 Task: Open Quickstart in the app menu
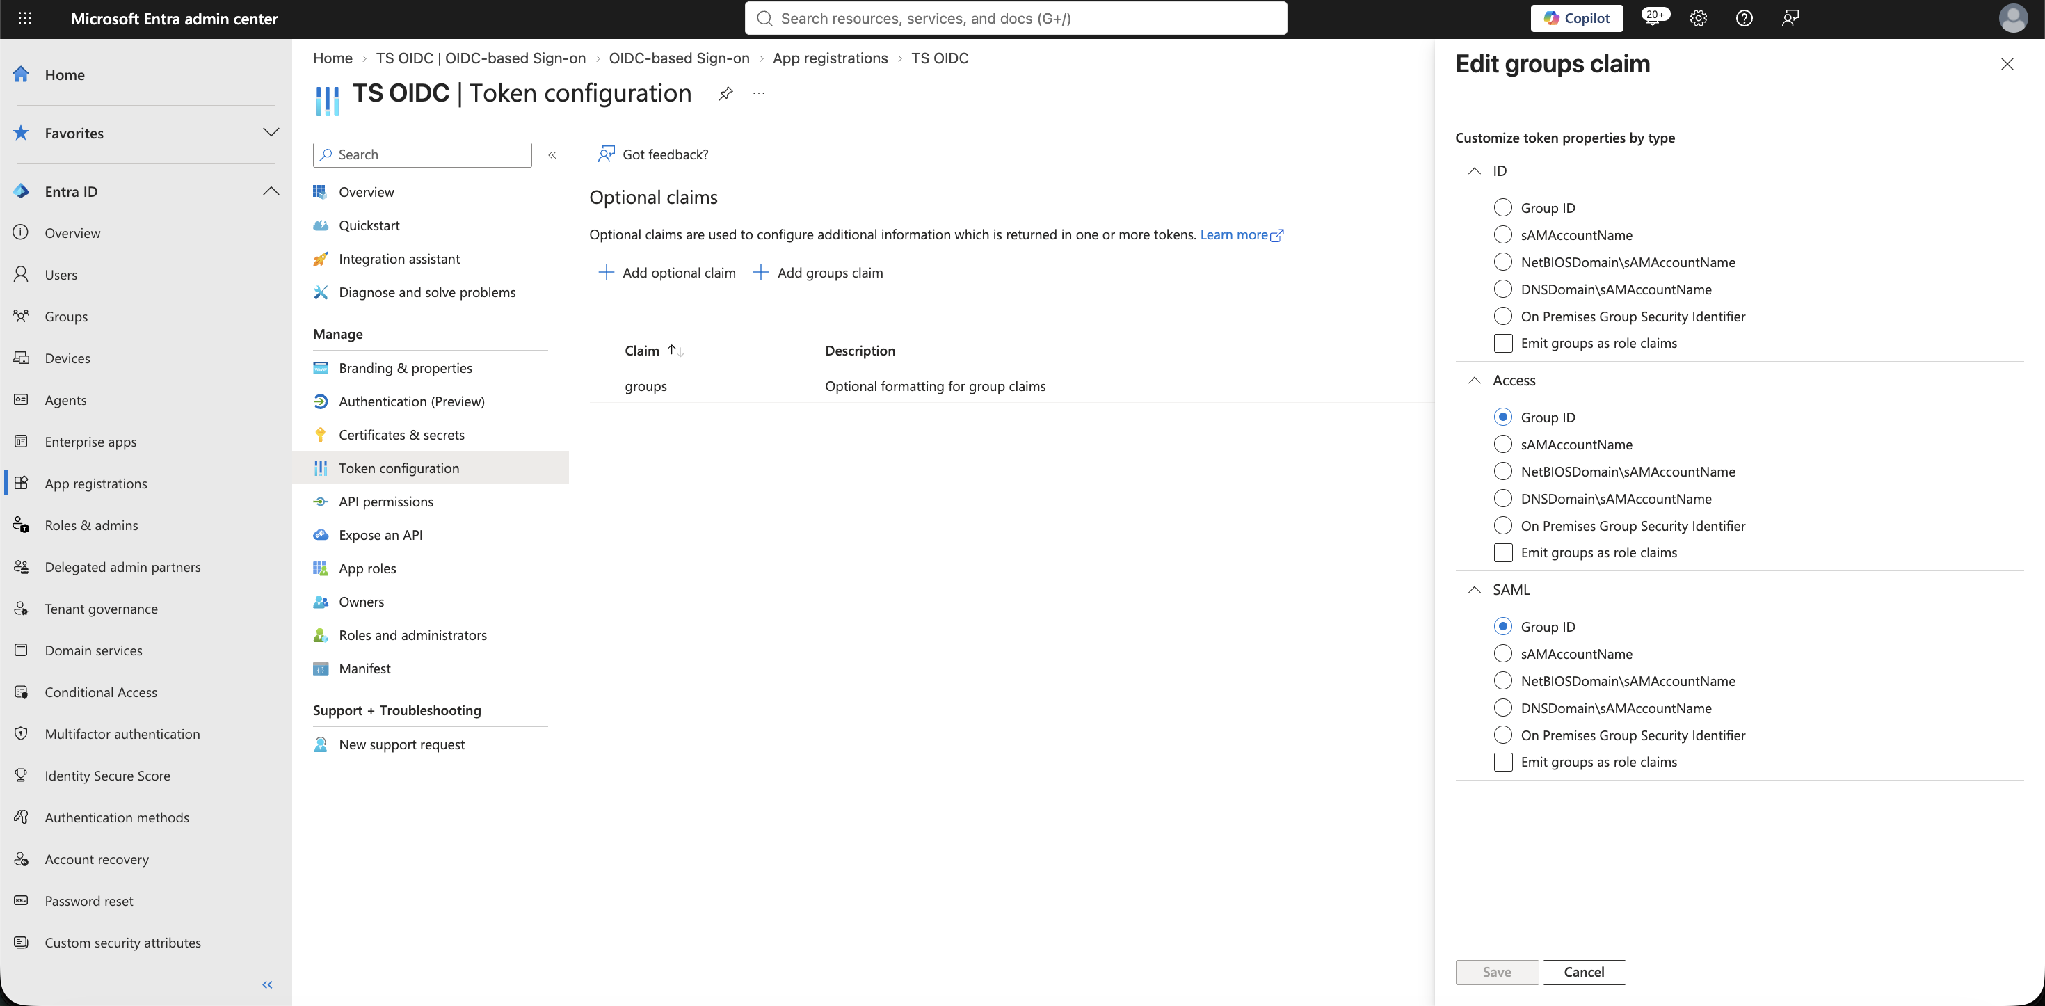pos(369,225)
